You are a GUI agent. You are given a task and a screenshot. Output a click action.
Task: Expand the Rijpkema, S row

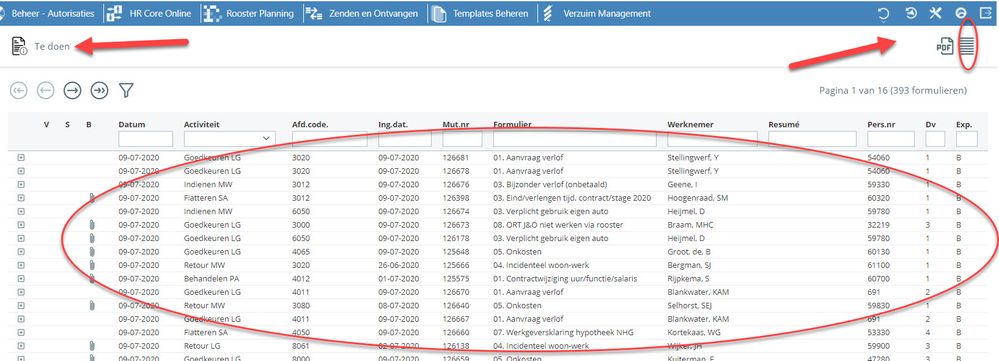tap(20, 278)
